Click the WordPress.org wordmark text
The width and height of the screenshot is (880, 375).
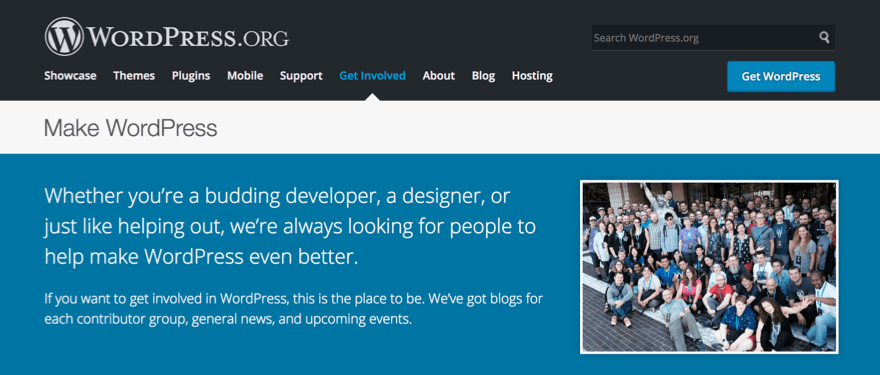[x=188, y=37]
